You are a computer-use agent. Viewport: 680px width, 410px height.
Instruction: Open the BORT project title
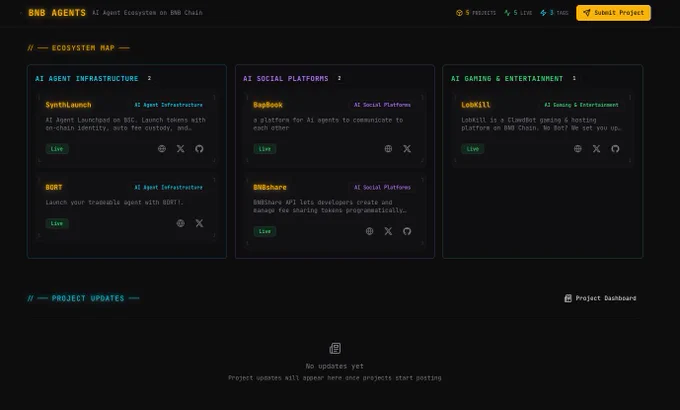coord(54,187)
